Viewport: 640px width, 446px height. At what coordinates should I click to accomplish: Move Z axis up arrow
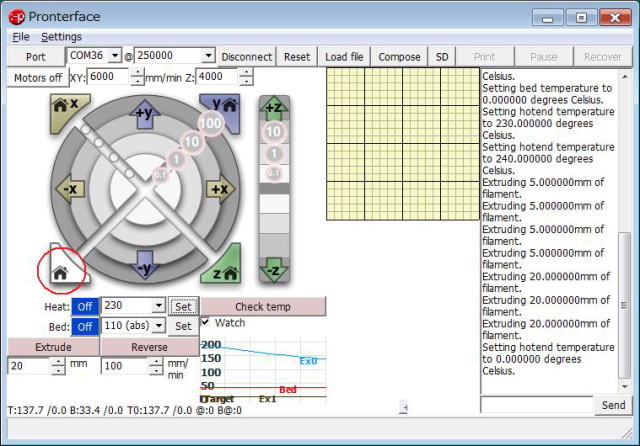click(274, 108)
